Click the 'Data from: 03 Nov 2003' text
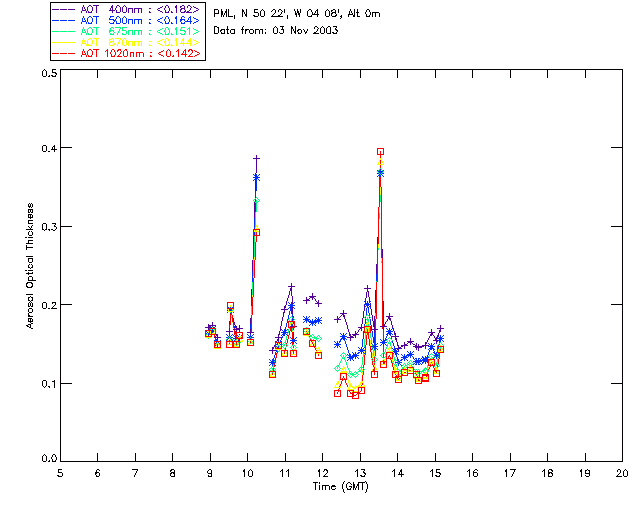The width and height of the screenshot is (640, 512). click(276, 31)
